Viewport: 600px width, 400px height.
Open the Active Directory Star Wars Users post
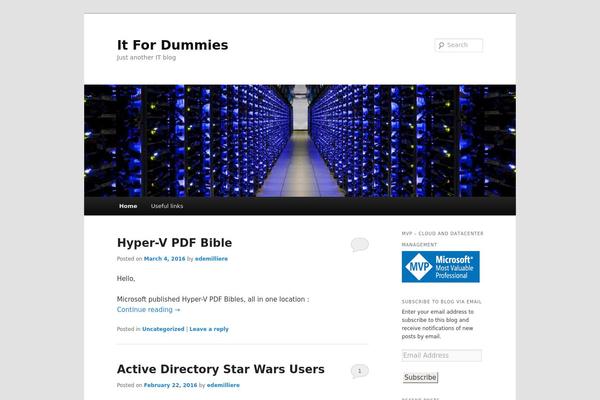[x=221, y=369]
